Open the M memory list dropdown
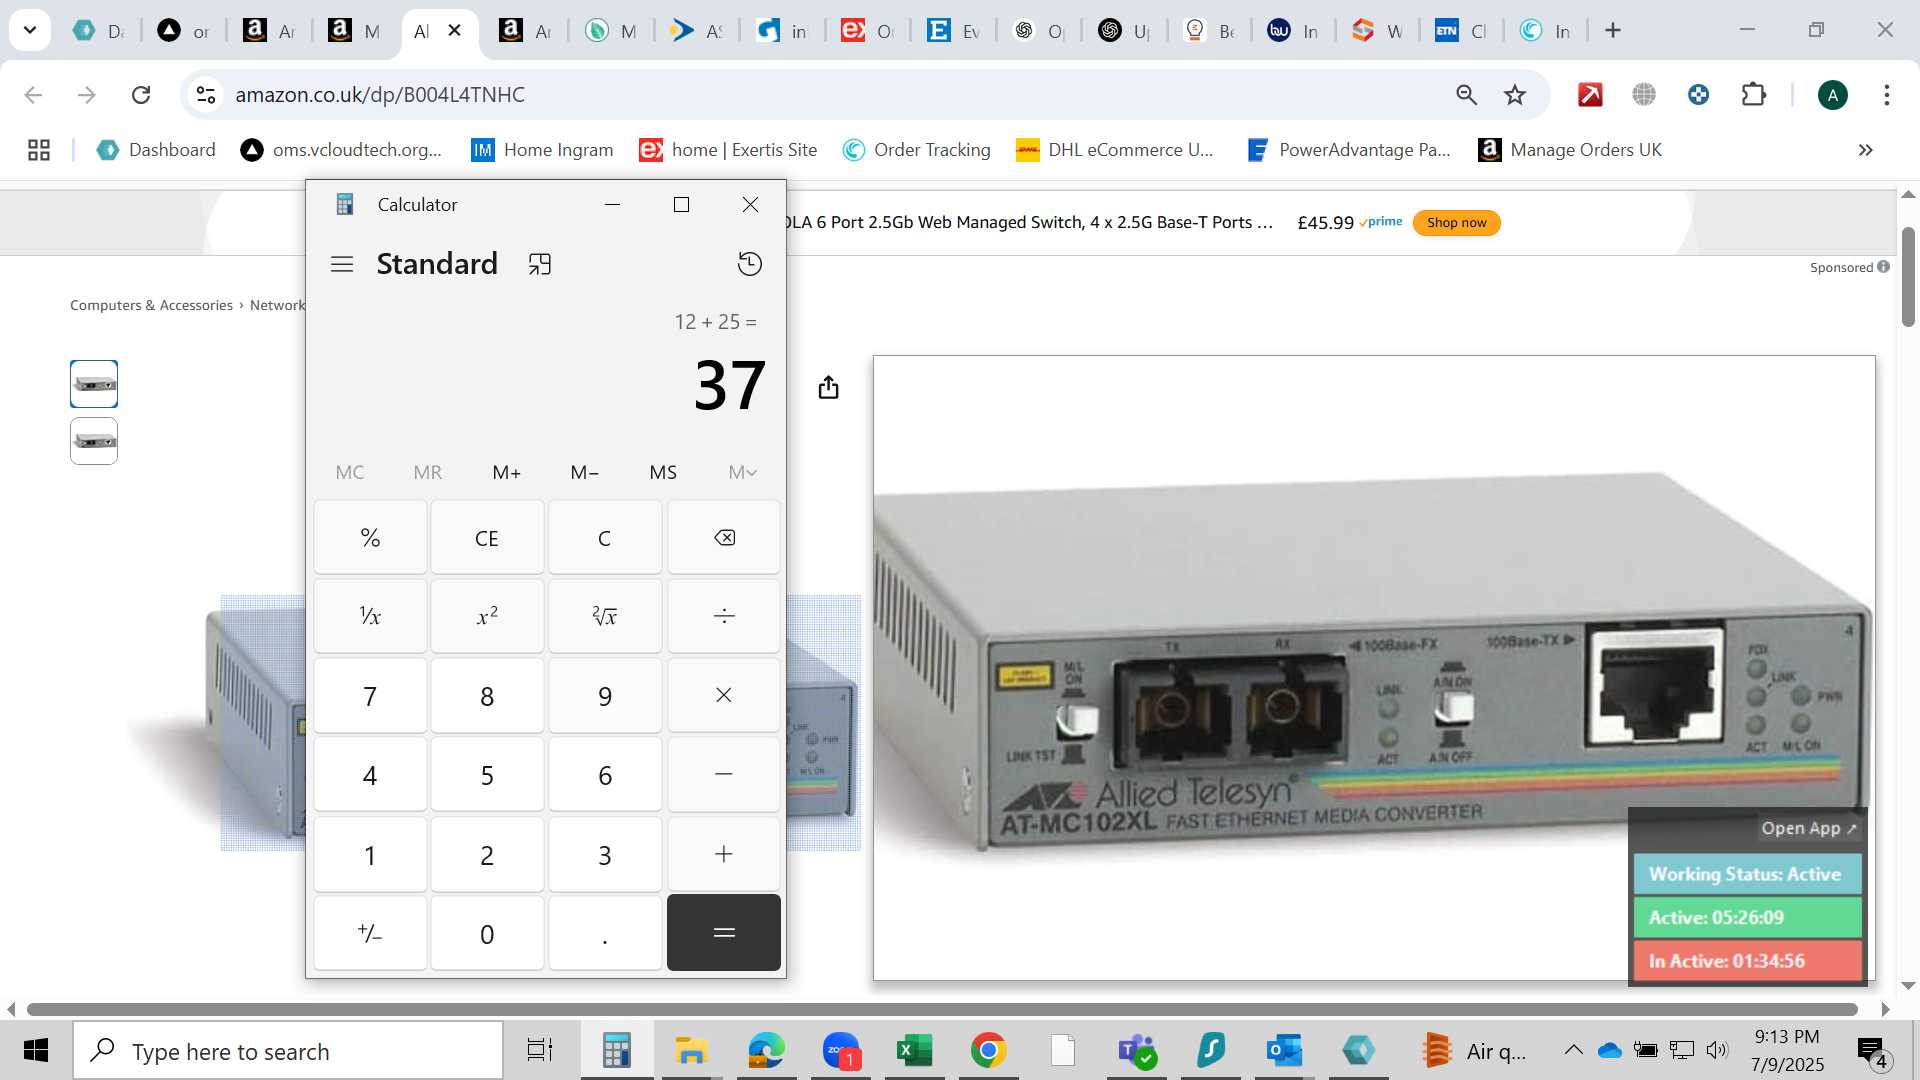Screen dimensions: 1920x1080 click(742, 472)
